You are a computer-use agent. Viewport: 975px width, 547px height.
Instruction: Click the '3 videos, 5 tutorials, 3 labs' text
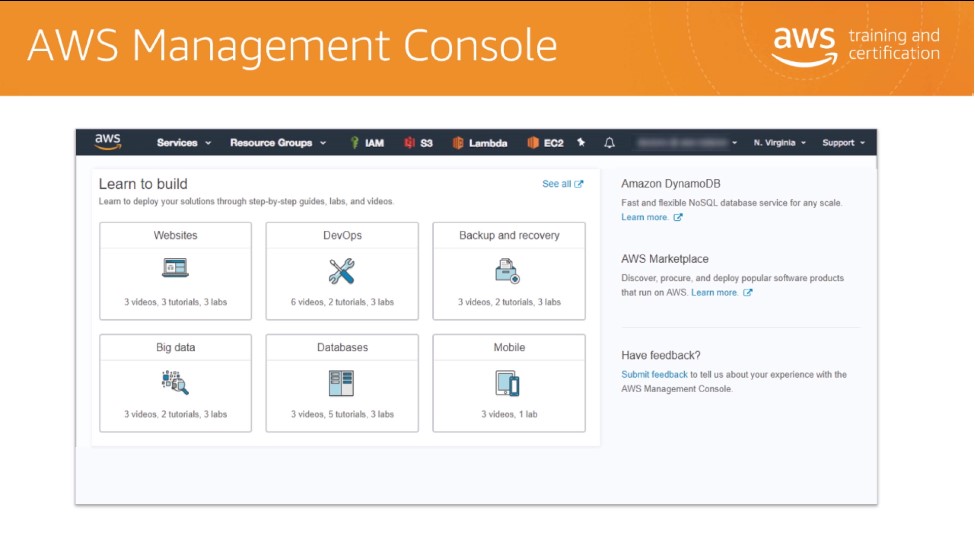342,414
